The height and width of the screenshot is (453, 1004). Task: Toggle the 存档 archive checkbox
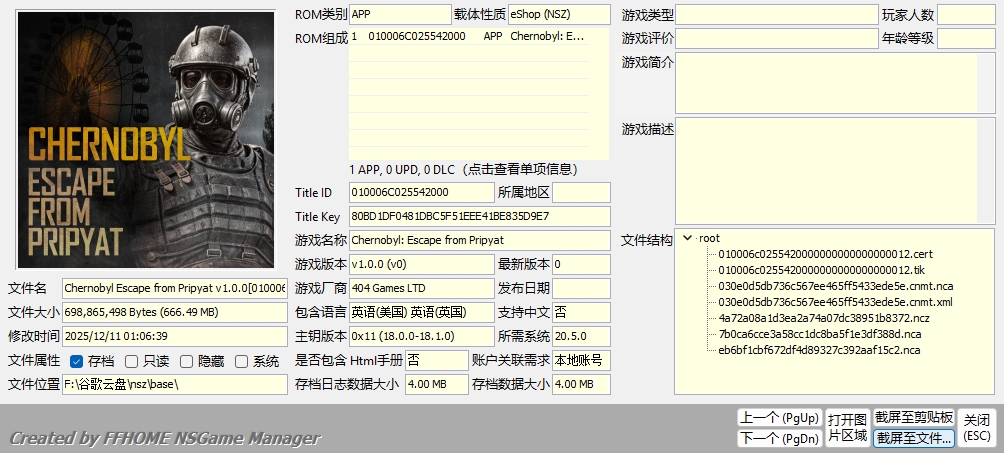pos(76,361)
